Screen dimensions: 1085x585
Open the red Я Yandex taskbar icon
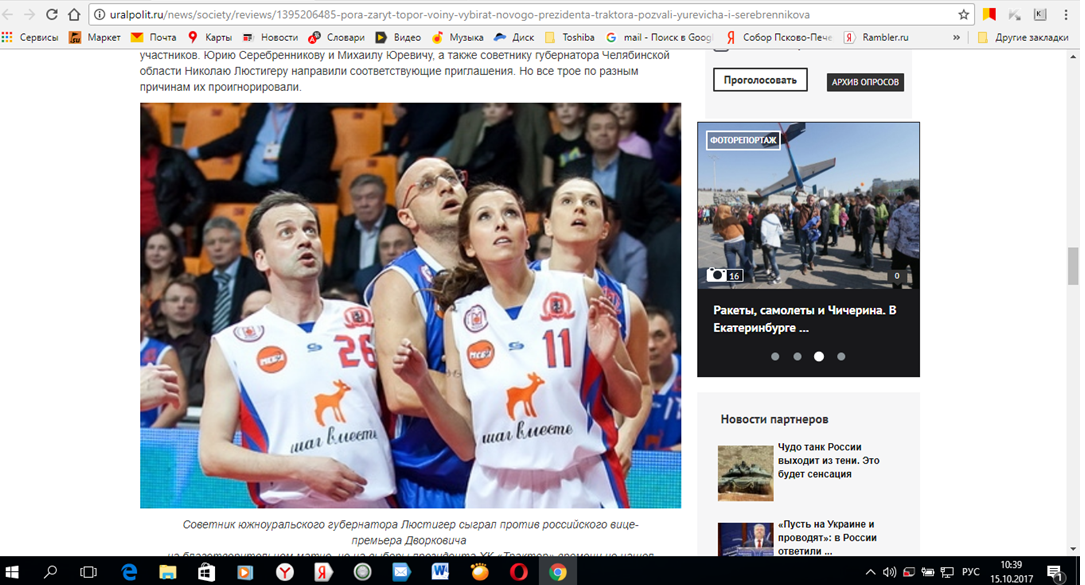pyautogui.click(x=323, y=572)
